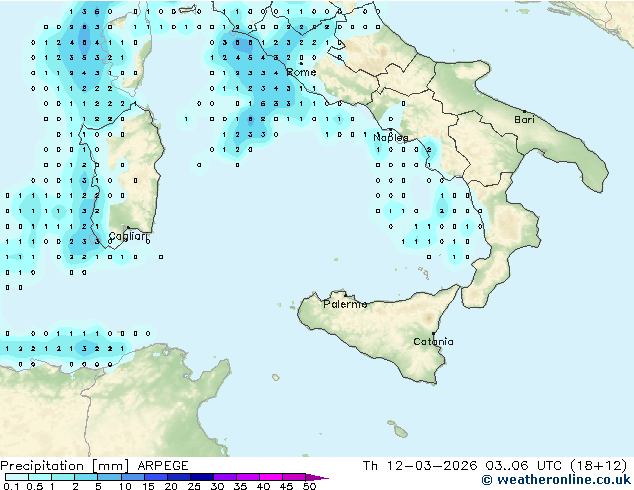634x490 pixels.
Task: Select the 40–45 mm magenta legend swatch
Action: [x=271, y=477]
